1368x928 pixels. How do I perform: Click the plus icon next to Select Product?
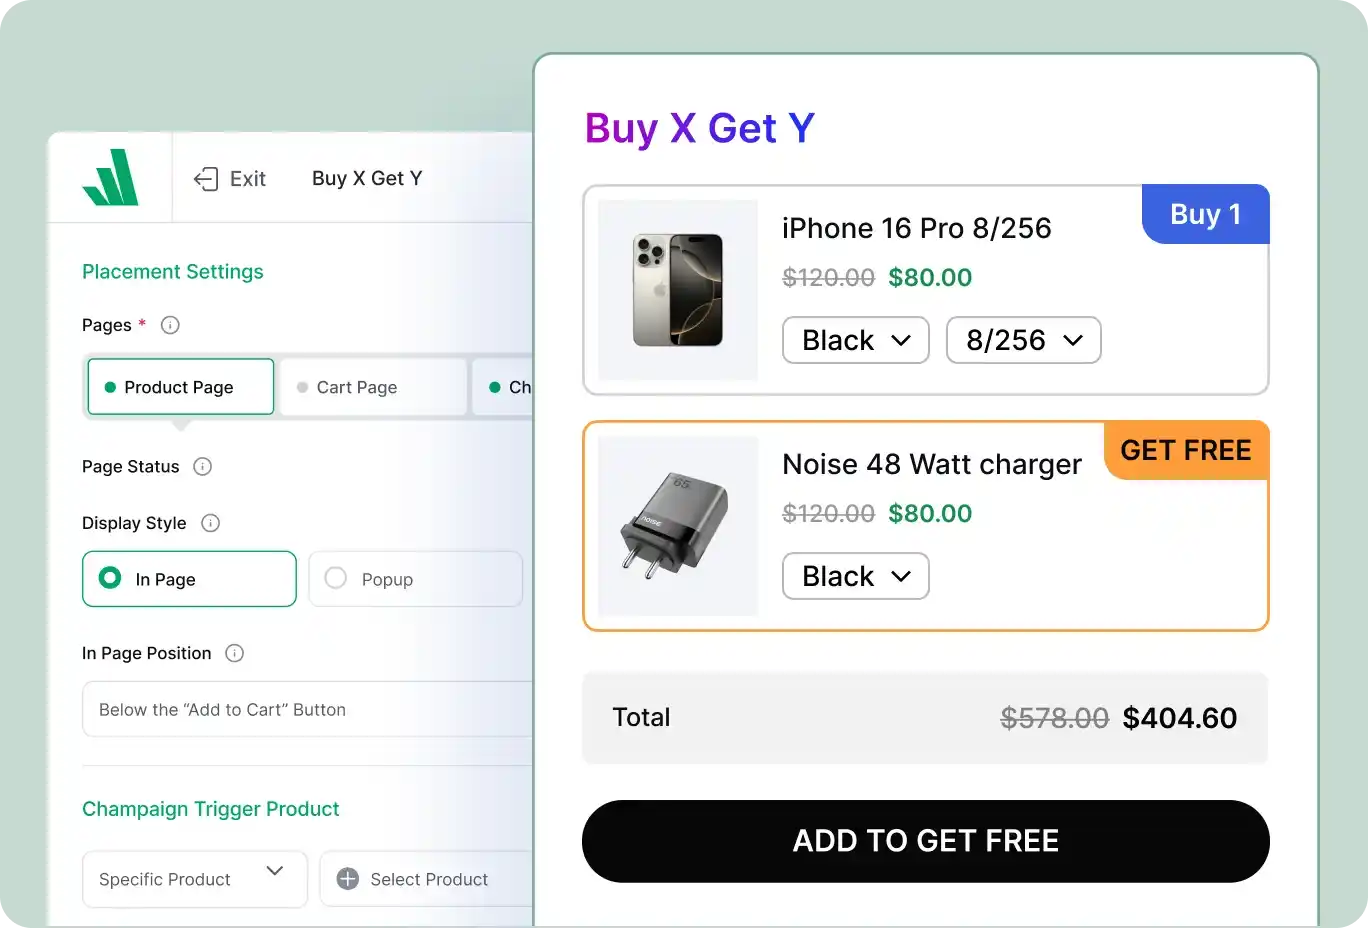tap(347, 878)
